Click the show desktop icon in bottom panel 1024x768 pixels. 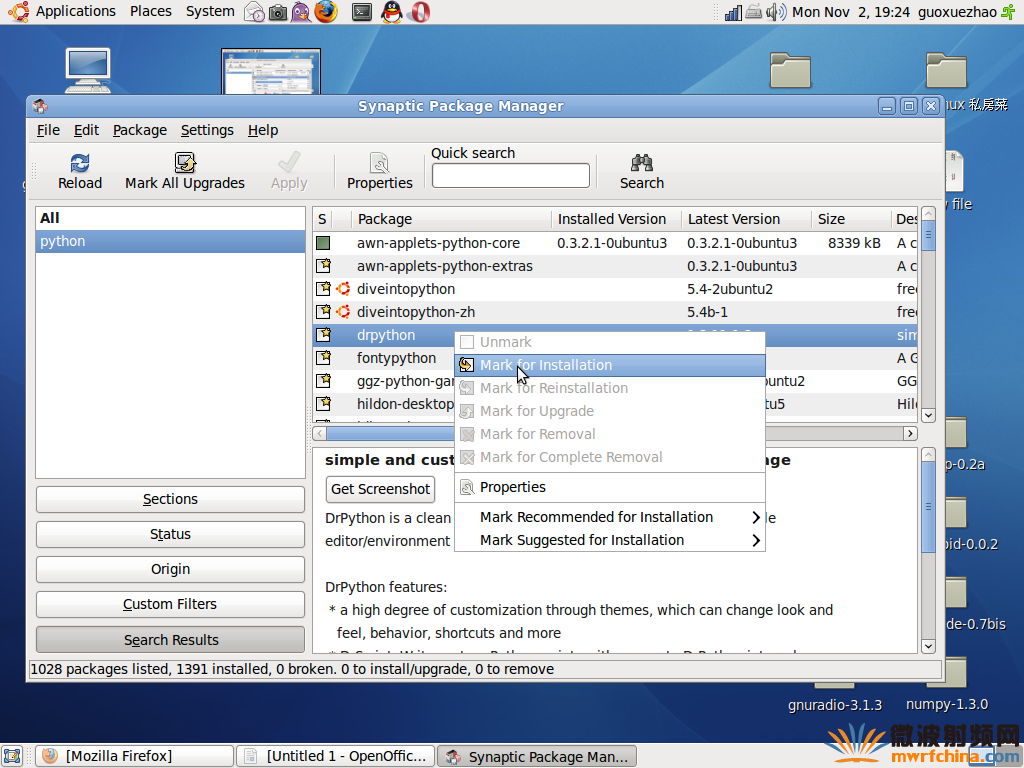(x=13, y=756)
